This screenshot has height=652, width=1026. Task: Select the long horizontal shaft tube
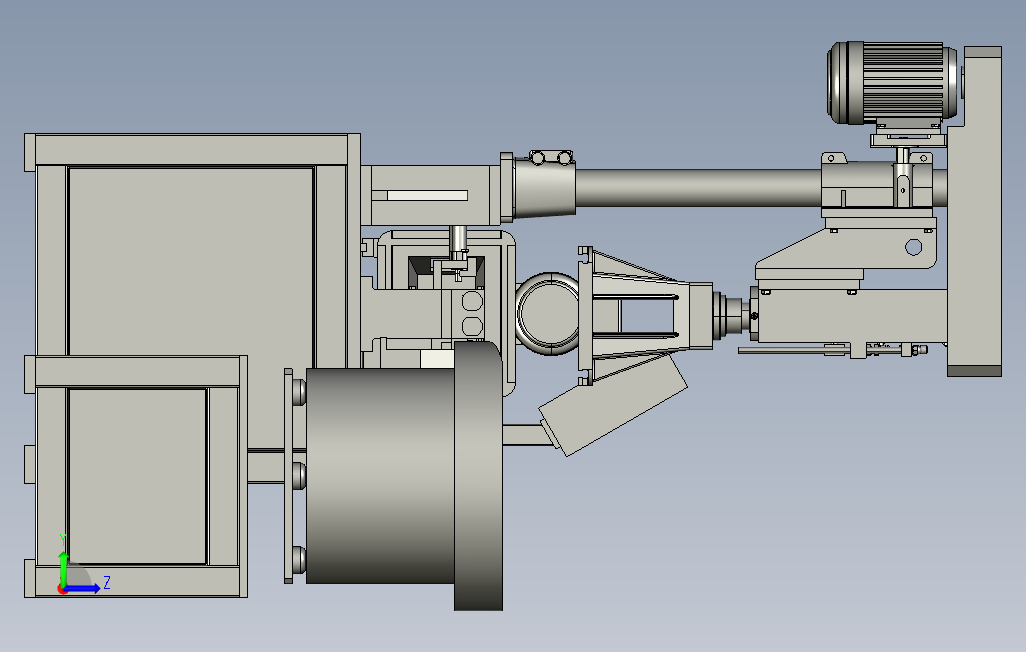tap(698, 188)
